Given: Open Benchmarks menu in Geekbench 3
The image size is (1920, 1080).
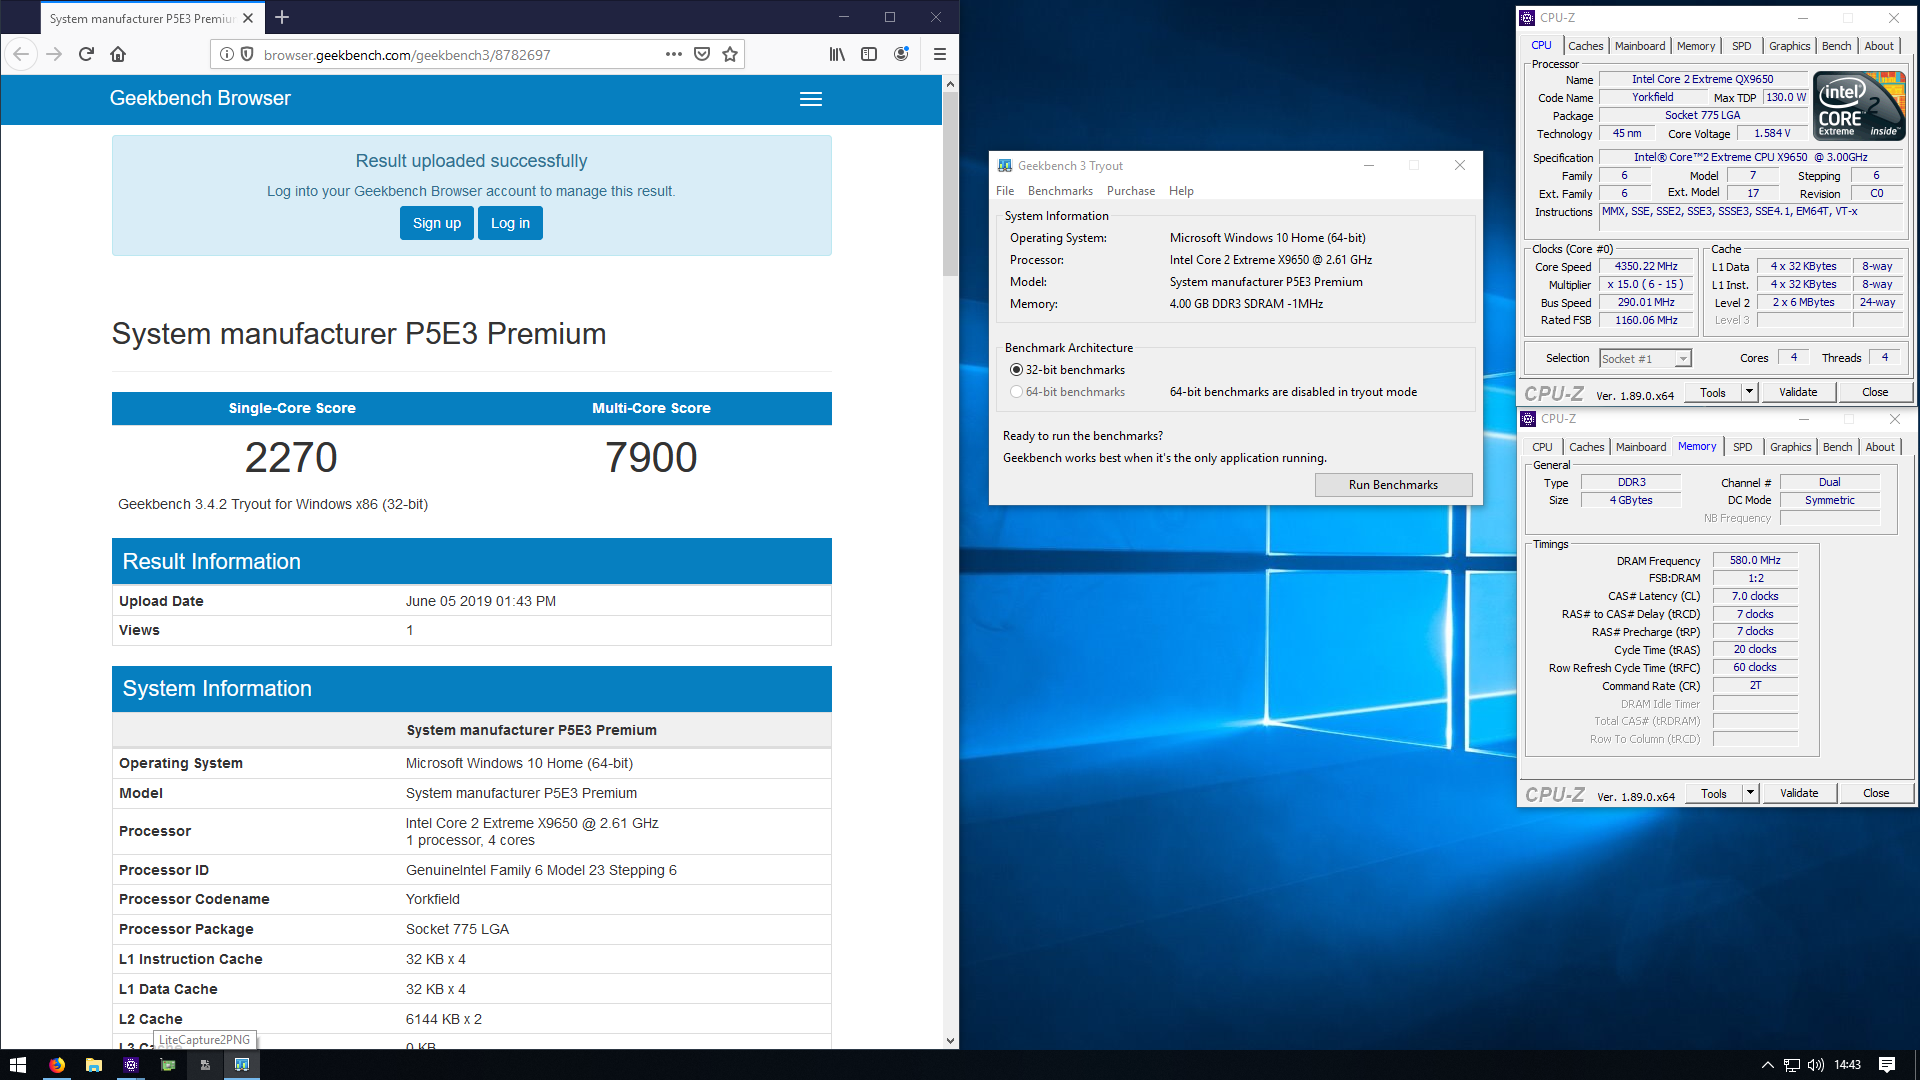Looking at the screenshot, I should pyautogui.click(x=1060, y=191).
